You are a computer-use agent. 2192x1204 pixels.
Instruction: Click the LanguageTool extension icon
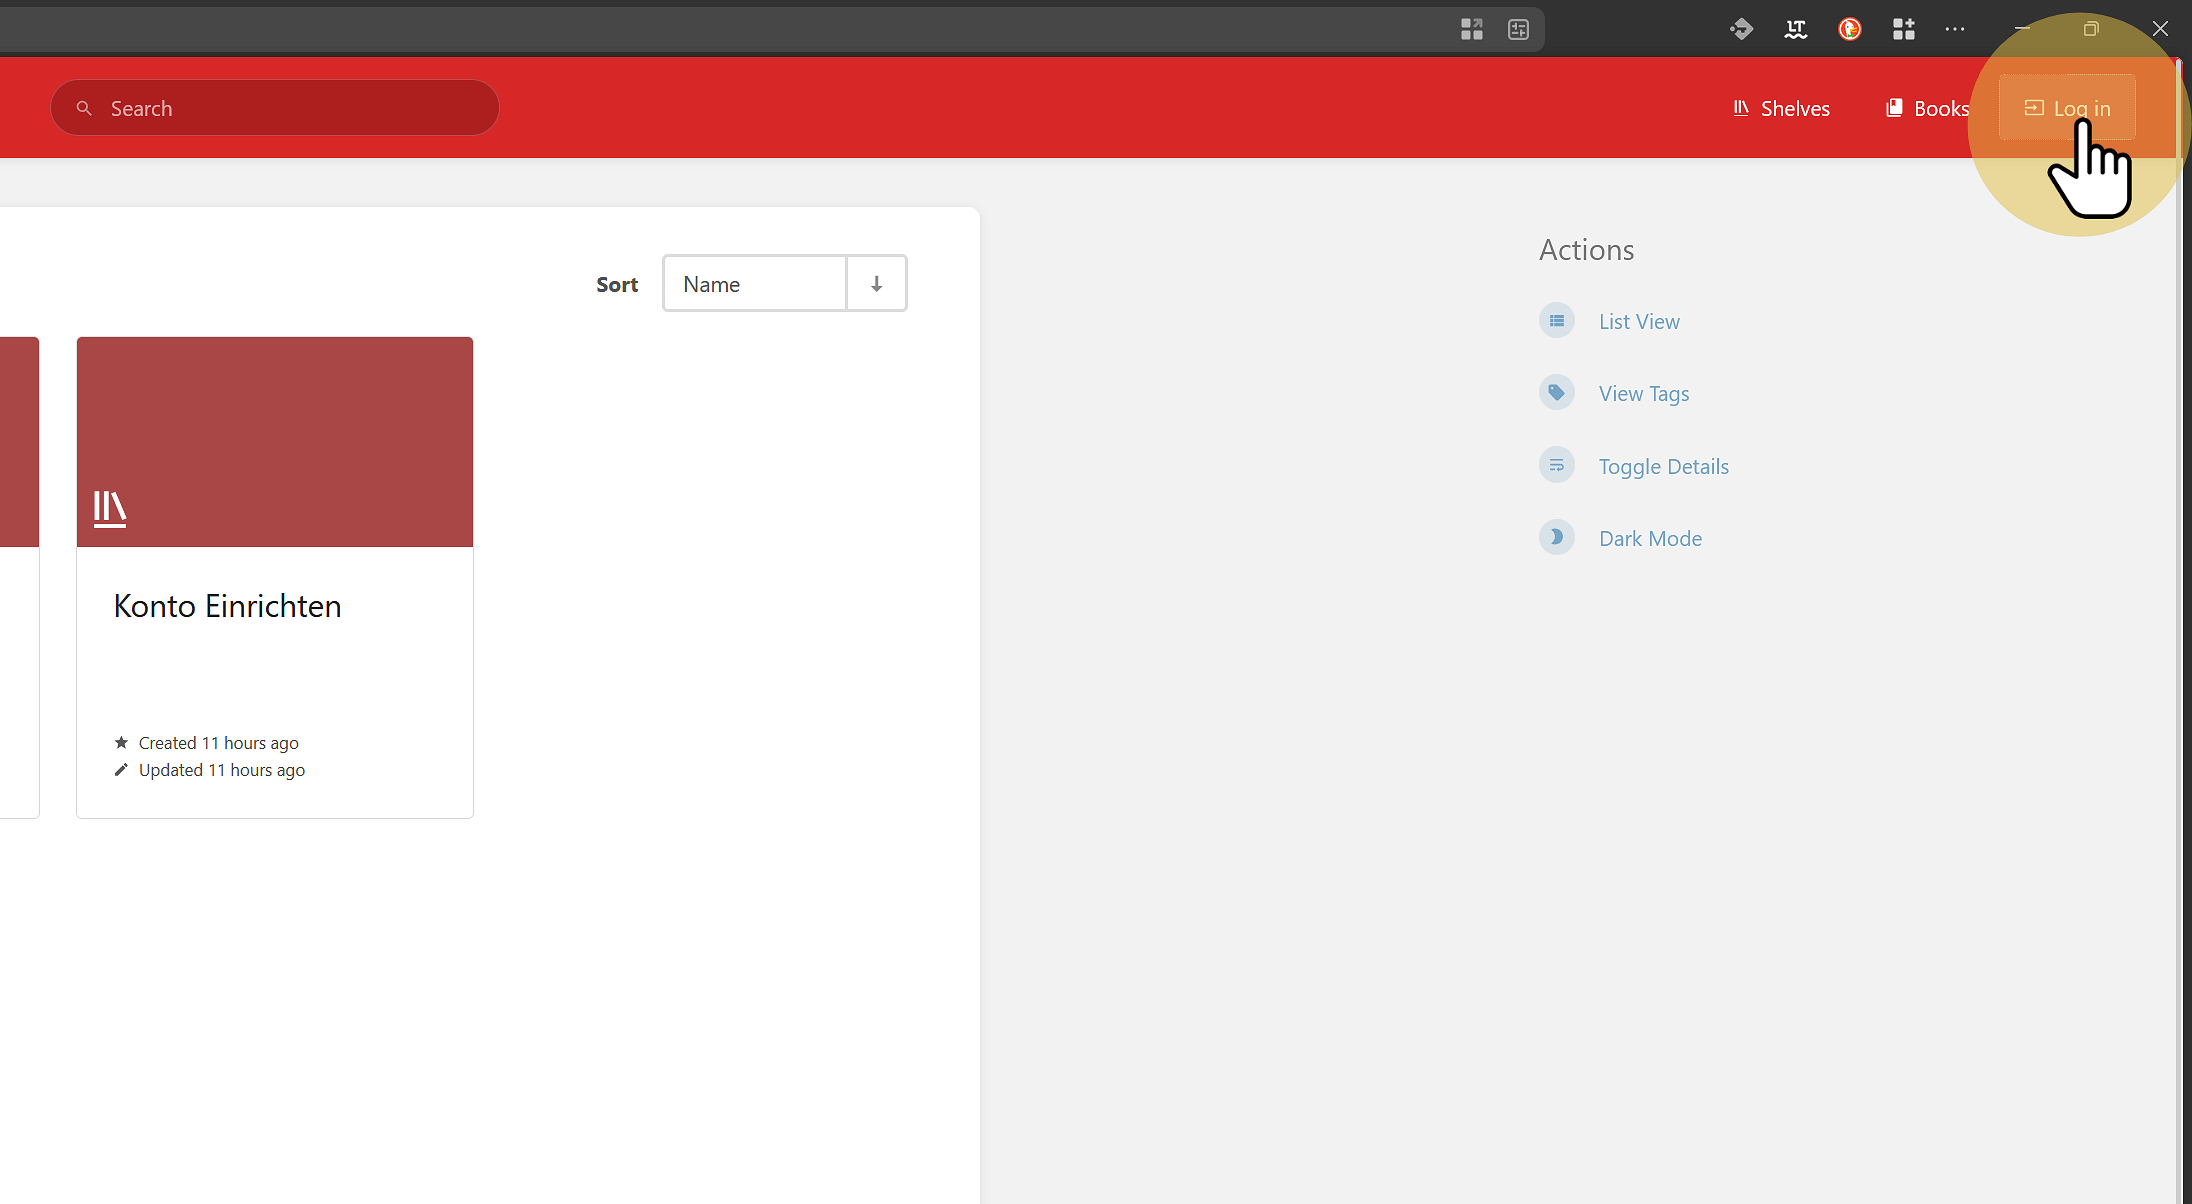[x=1796, y=29]
